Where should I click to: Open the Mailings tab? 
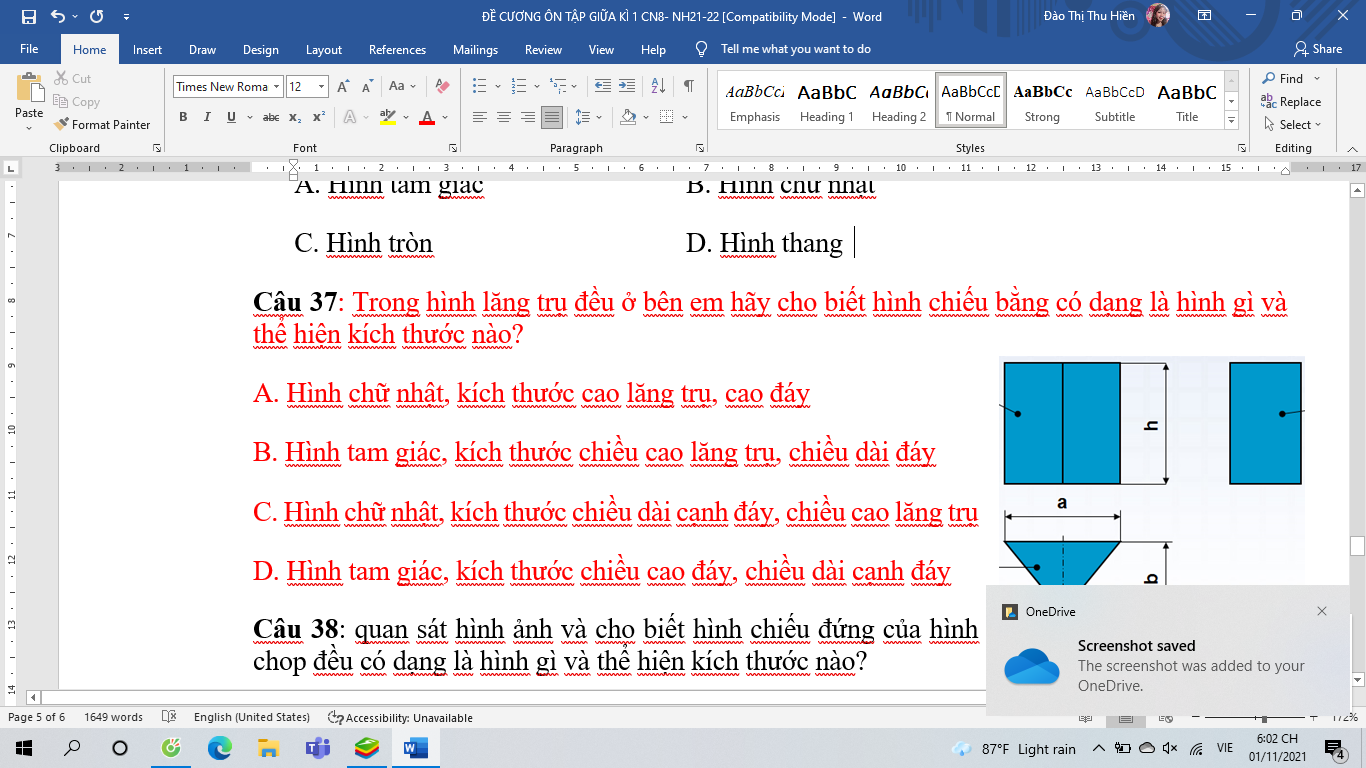[x=475, y=50]
